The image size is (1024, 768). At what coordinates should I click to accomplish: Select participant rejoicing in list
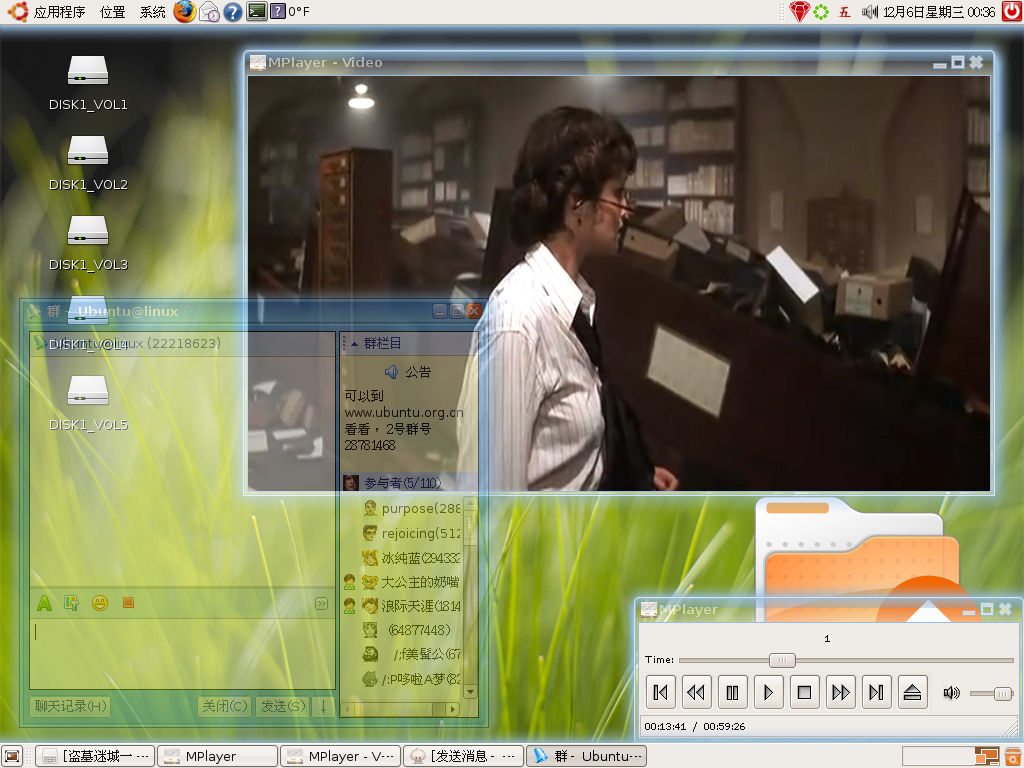click(x=411, y=533)
